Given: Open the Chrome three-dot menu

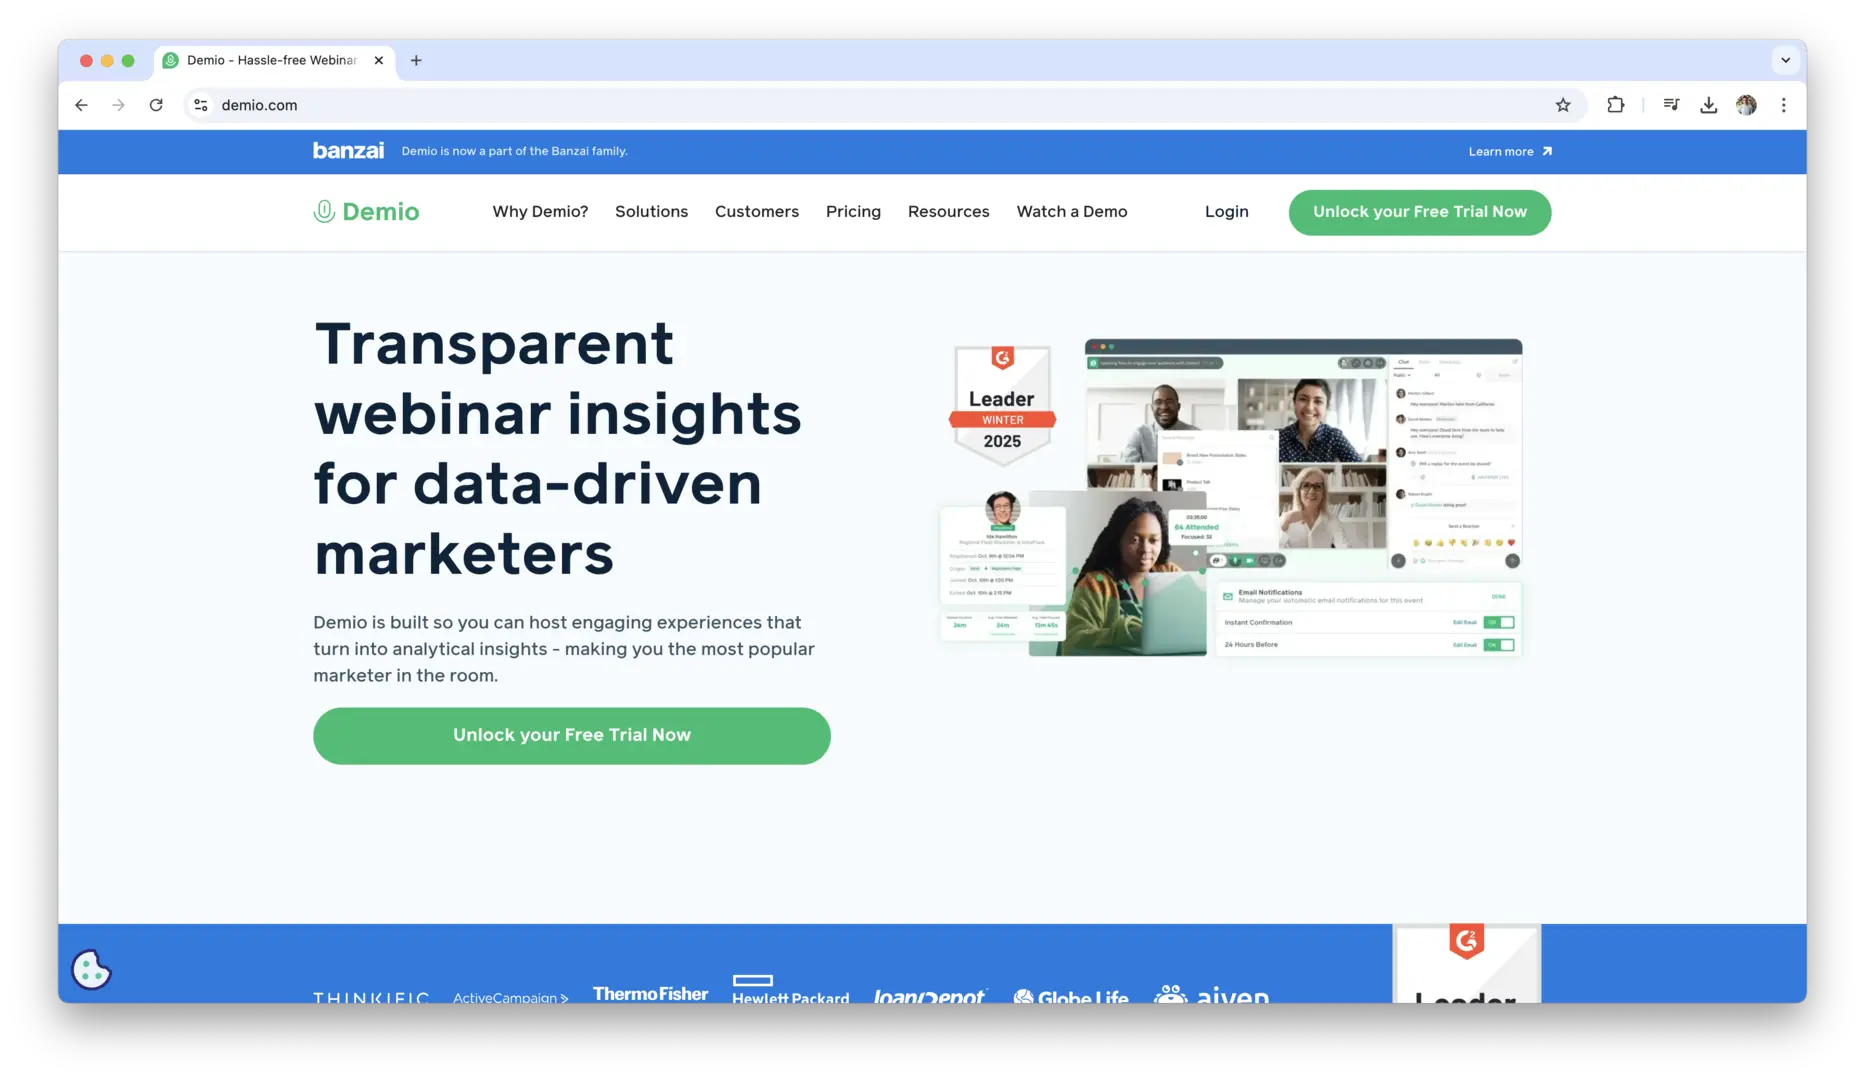Looking at the screenshot, I should pyautogui.click(x=1784, y=105).
